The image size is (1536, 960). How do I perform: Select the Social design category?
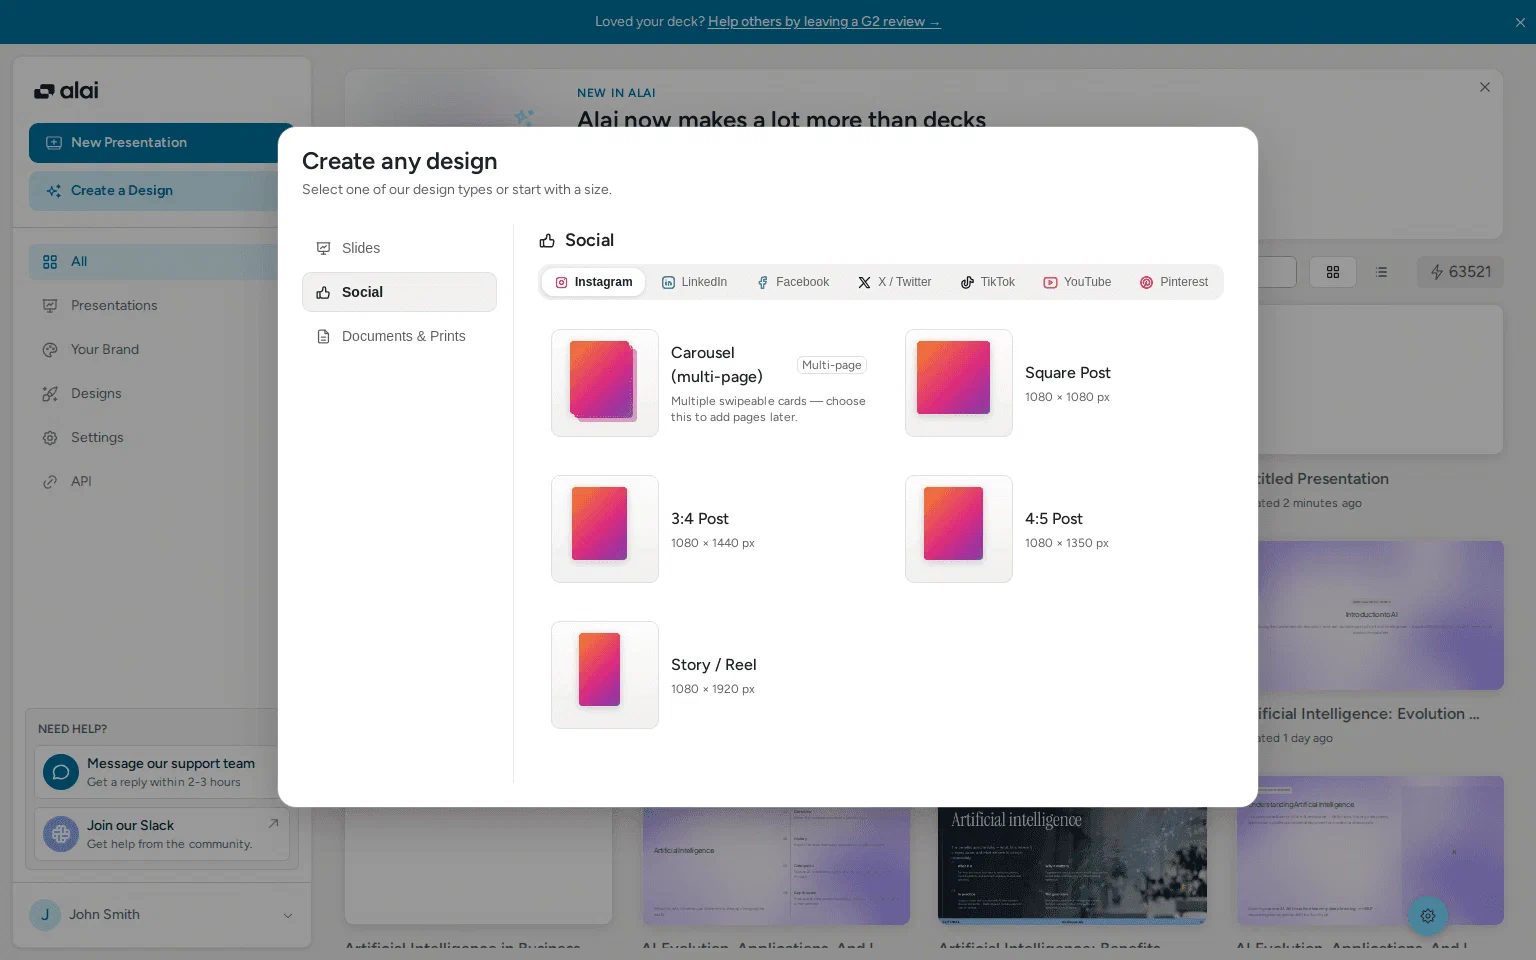point(399,292)
